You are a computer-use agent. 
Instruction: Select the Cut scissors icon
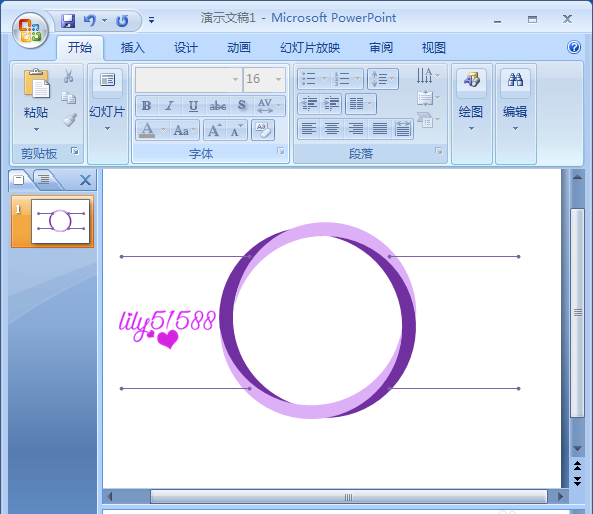(x=68, y=76)
